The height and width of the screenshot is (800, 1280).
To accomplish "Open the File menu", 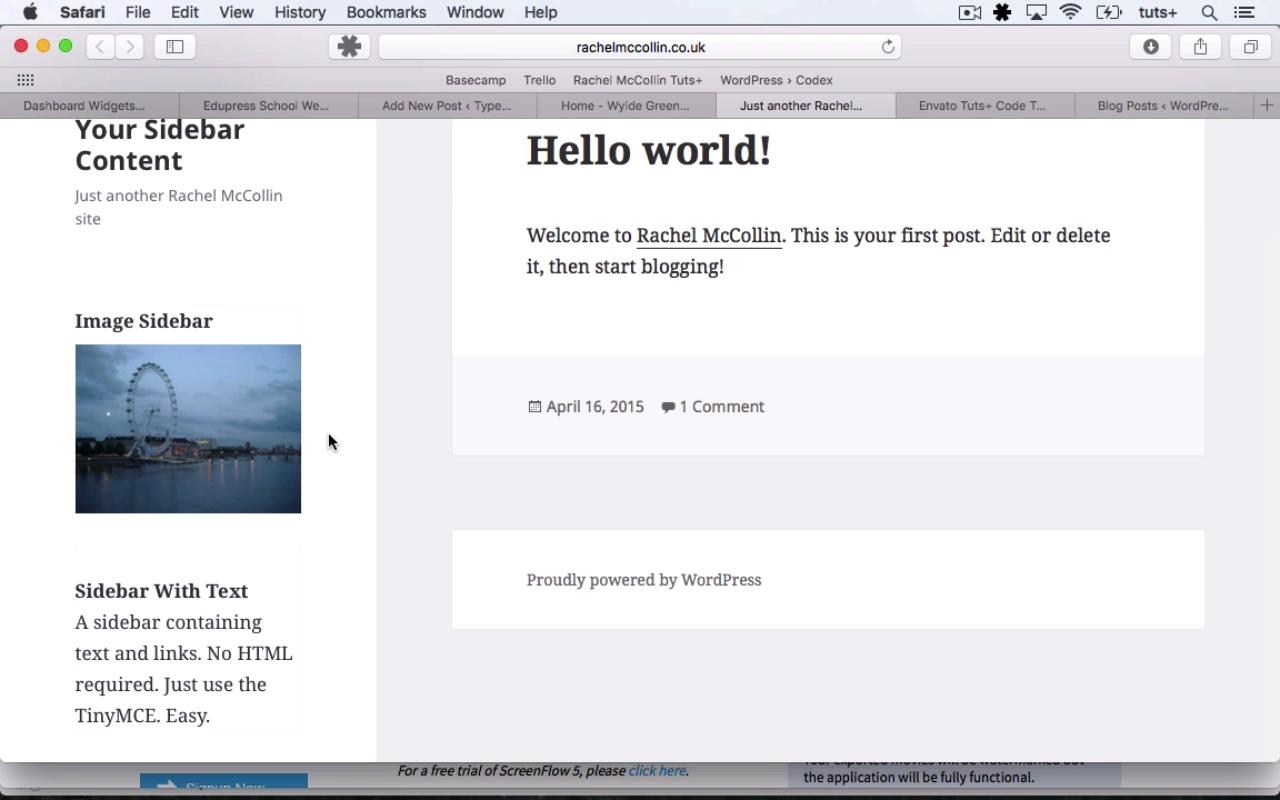I will coord(138,12).
